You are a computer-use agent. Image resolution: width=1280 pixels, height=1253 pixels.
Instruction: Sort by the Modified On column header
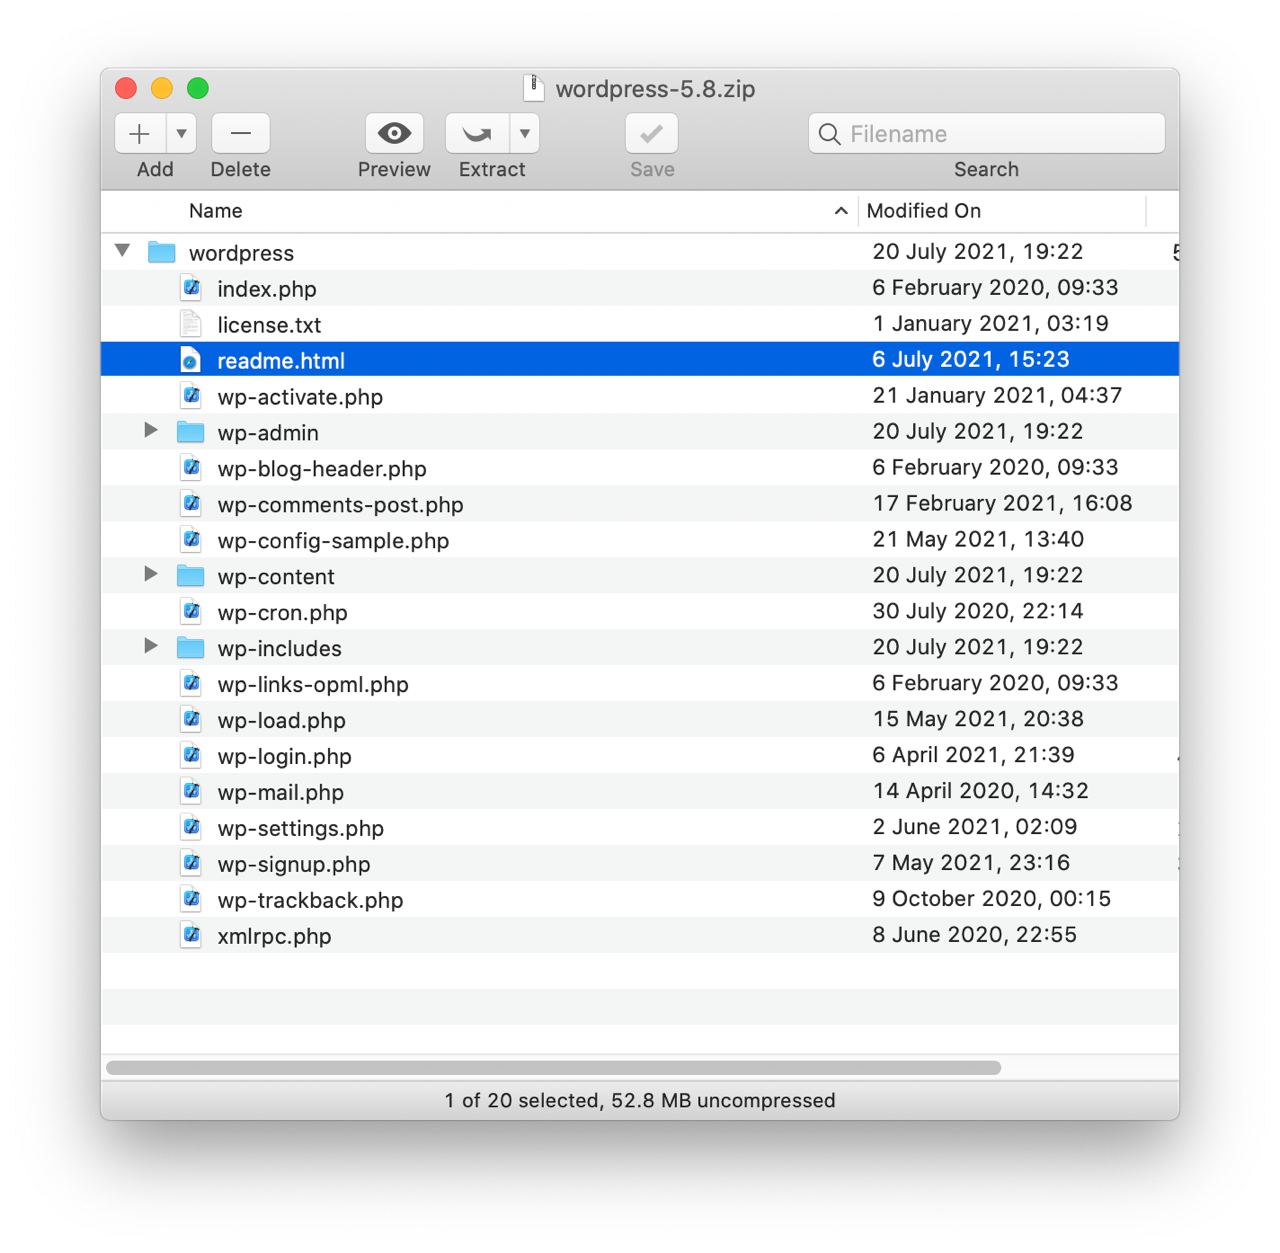click(x=924, y=211)
